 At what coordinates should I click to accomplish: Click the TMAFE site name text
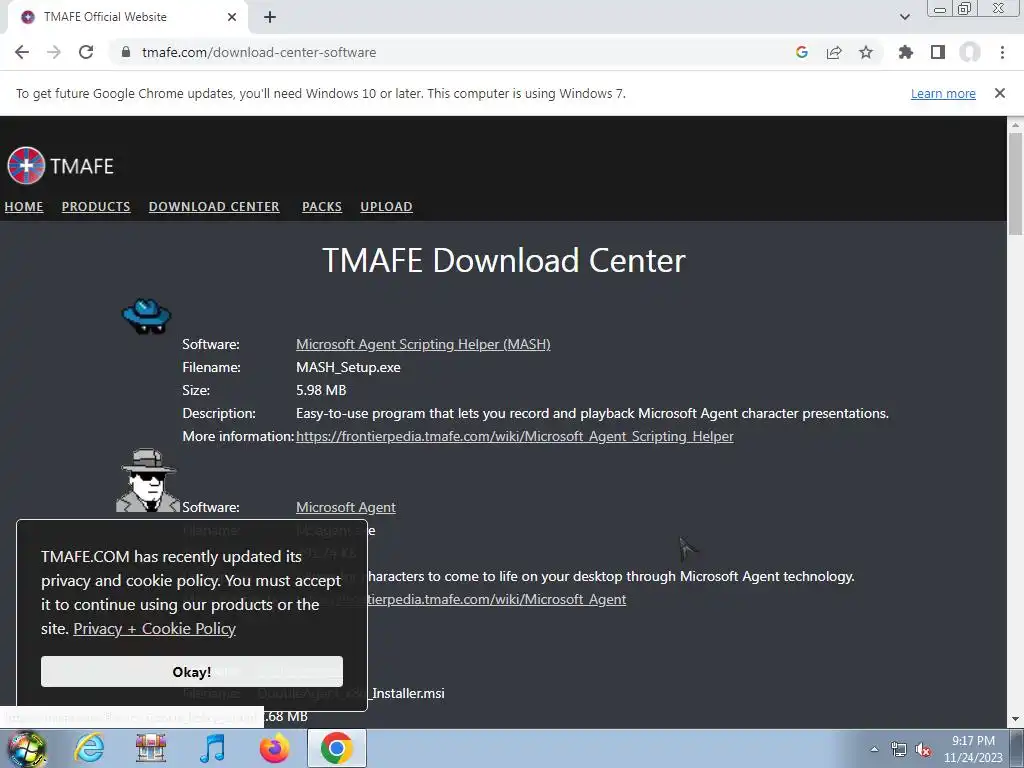pos(82,167)
